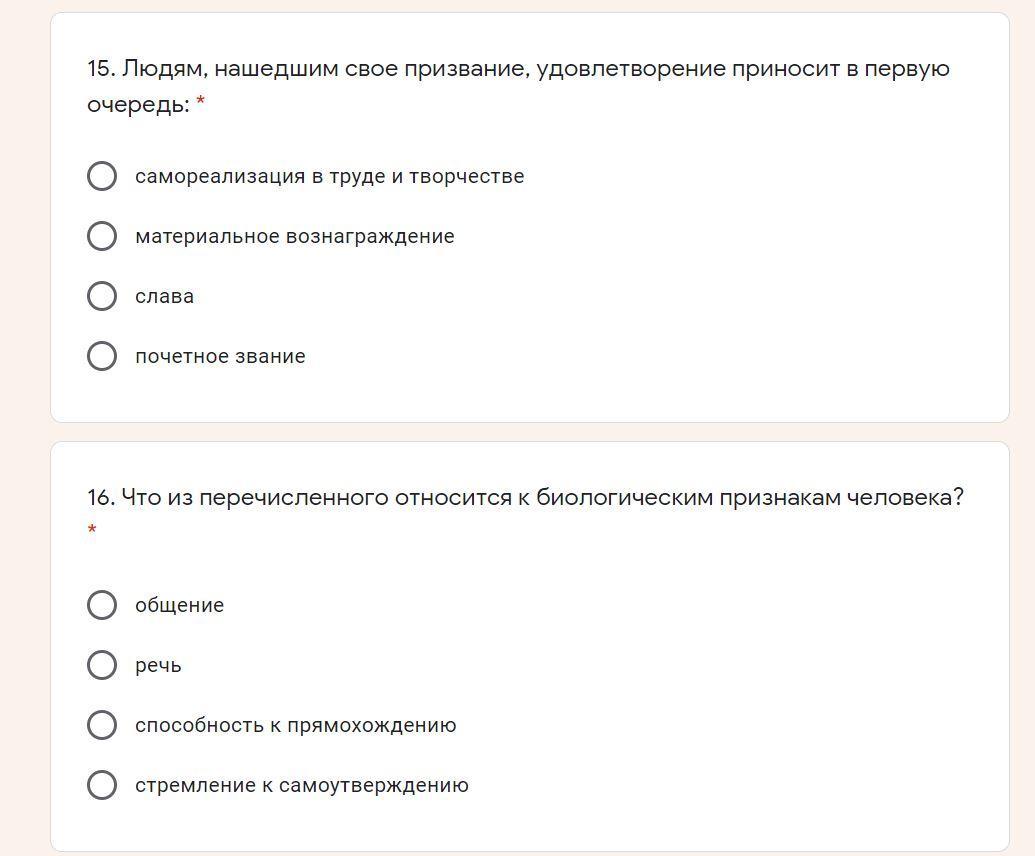The height and width of the screenshot is (856, 1035).
Task: Click the "слава" answer label
Action: 164,296
